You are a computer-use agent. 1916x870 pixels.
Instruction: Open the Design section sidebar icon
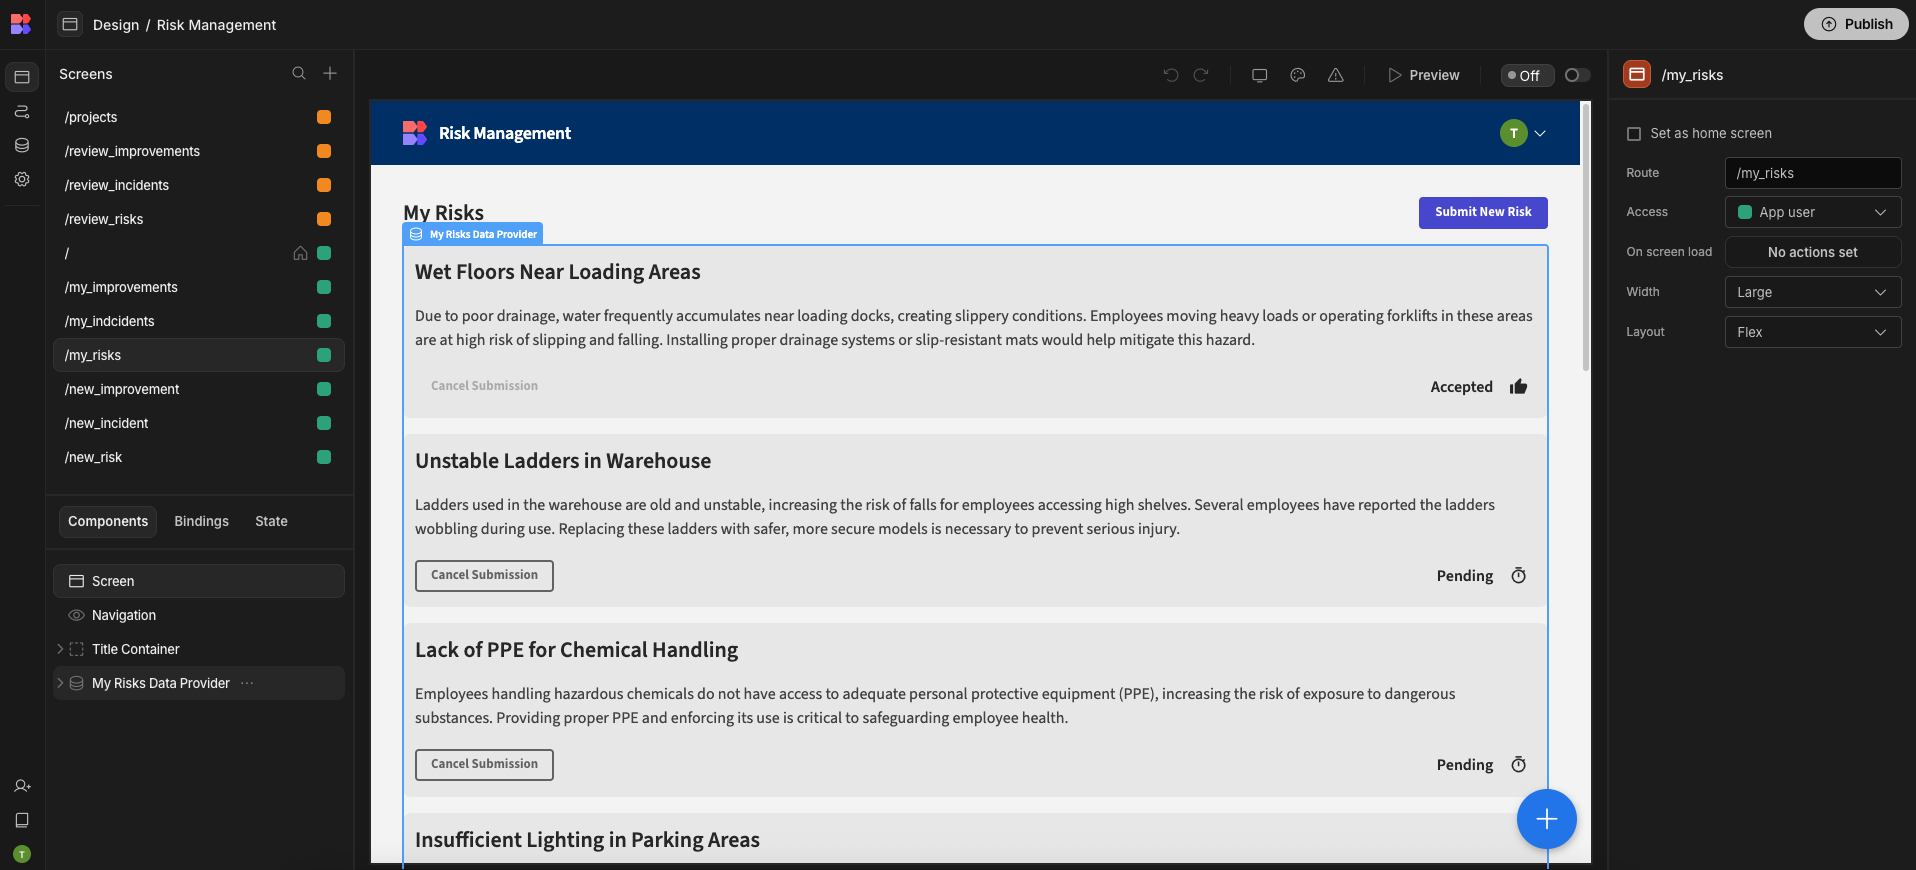[x=22, y=77]
